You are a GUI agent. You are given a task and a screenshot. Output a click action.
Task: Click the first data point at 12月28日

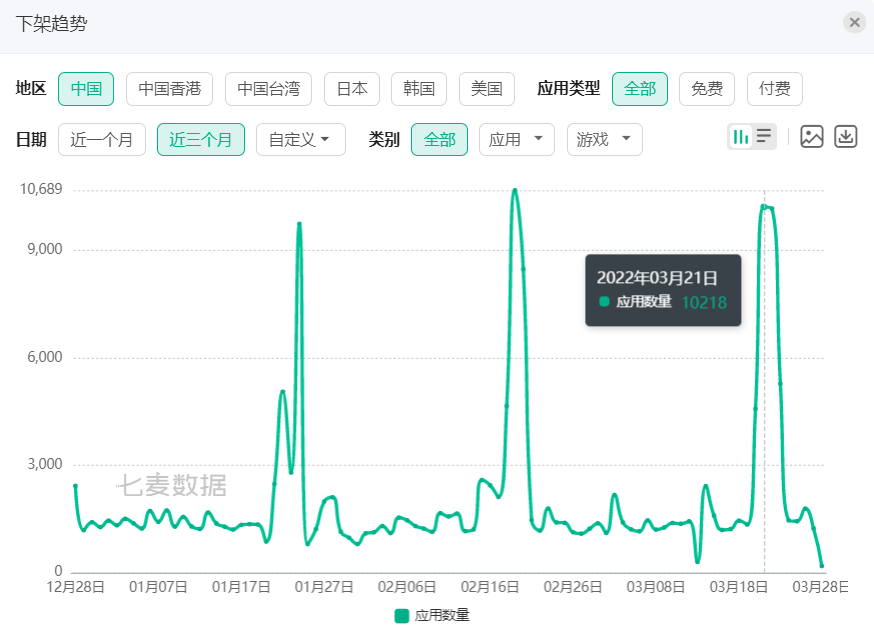(x=76, y=486)
